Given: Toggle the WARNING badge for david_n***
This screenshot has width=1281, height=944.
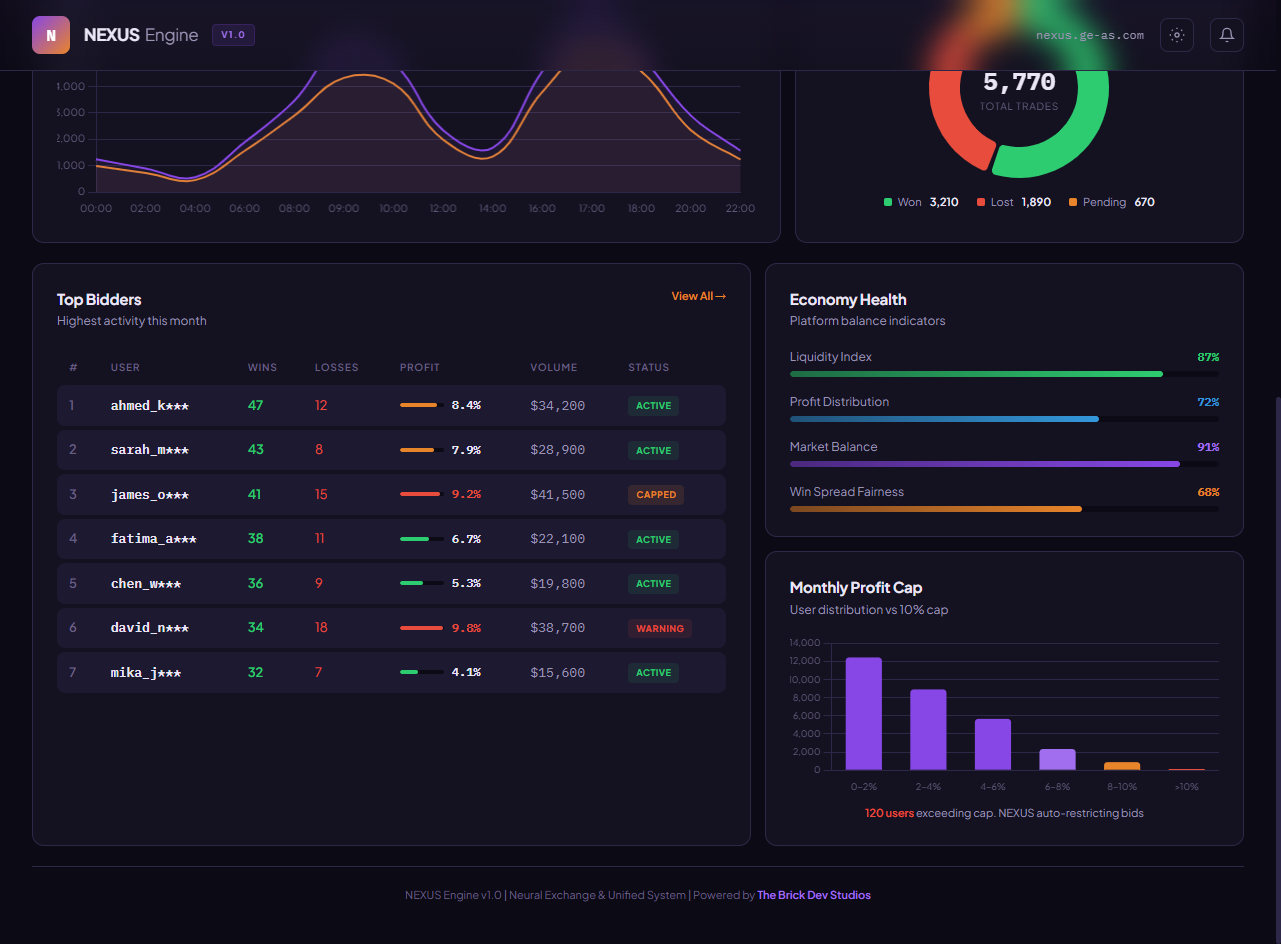Looking at the screenshot, I should click(x=660, y=628).
